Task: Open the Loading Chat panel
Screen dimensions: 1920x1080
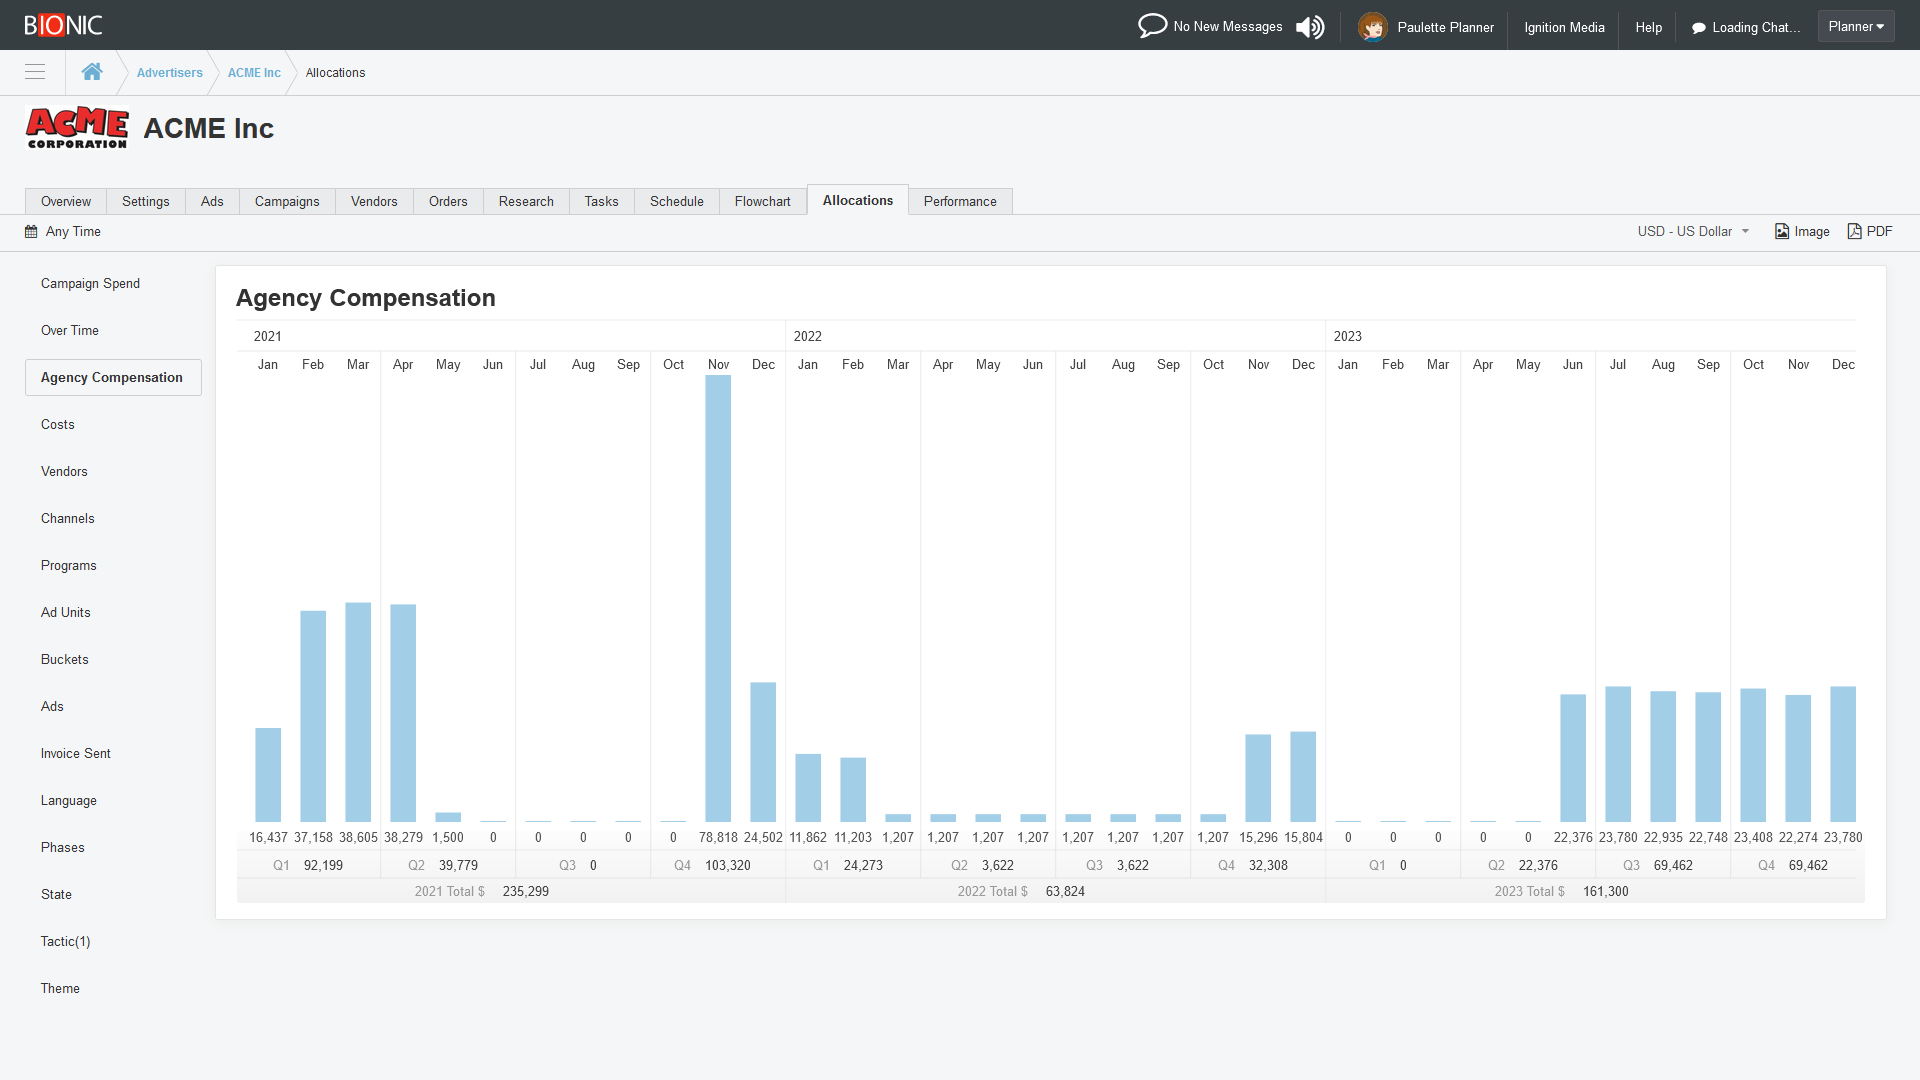Action: click(1745, 27)
